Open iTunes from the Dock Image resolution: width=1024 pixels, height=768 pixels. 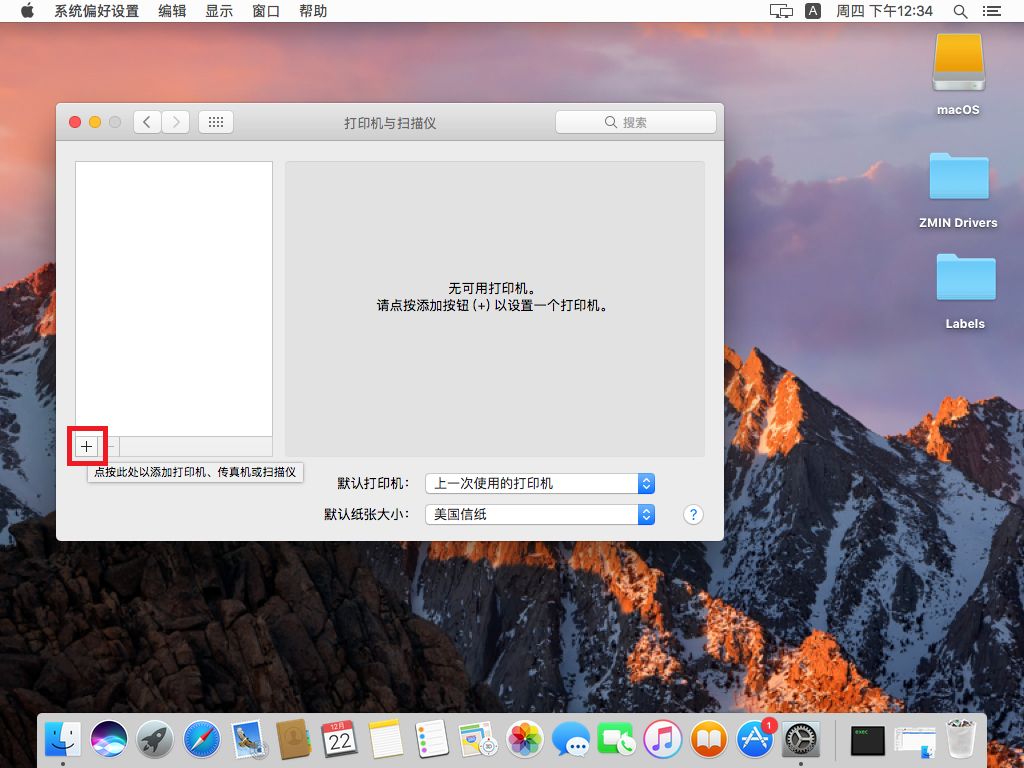point(662,739)
